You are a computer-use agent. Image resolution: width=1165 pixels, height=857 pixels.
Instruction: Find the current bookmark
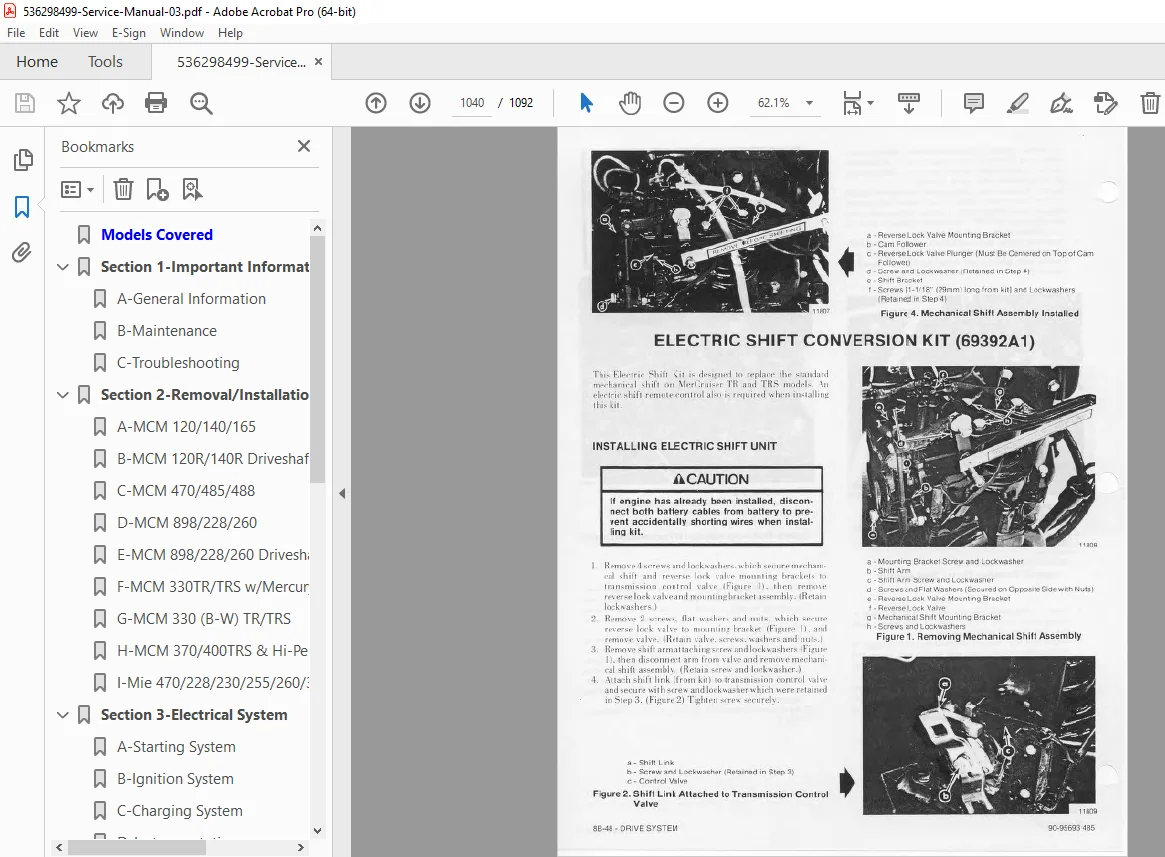(192, 190)
